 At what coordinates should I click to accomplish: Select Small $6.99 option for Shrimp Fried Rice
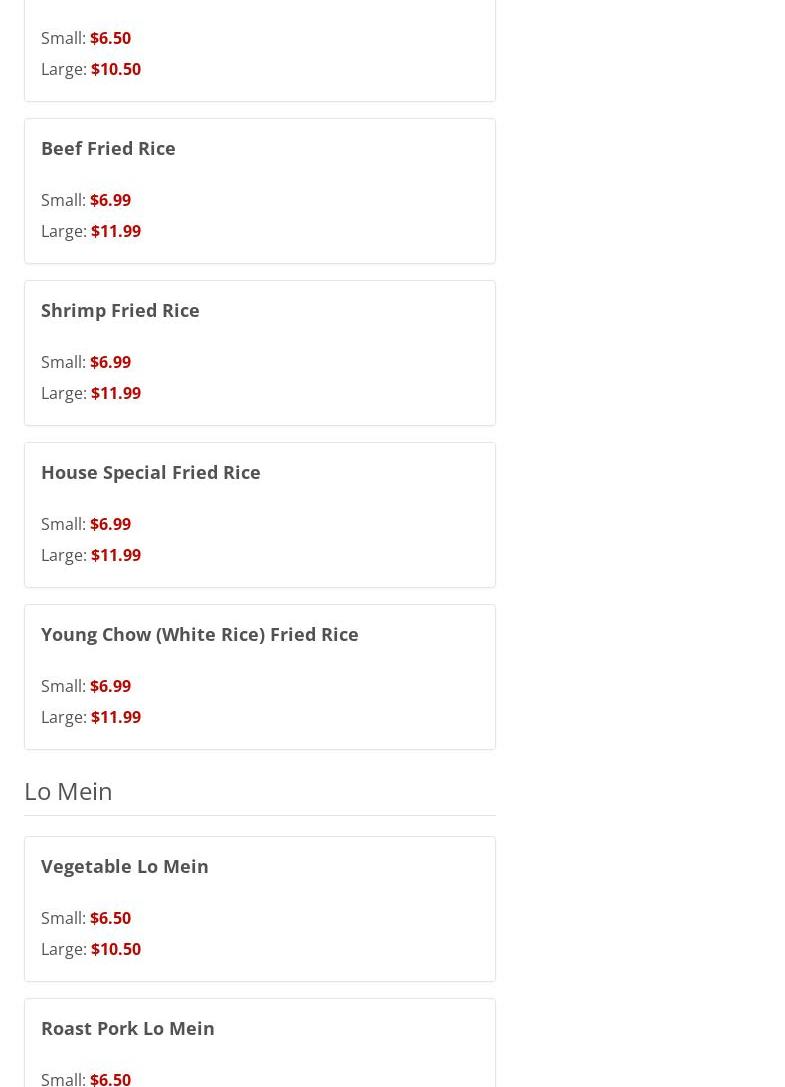click(110, 362)
